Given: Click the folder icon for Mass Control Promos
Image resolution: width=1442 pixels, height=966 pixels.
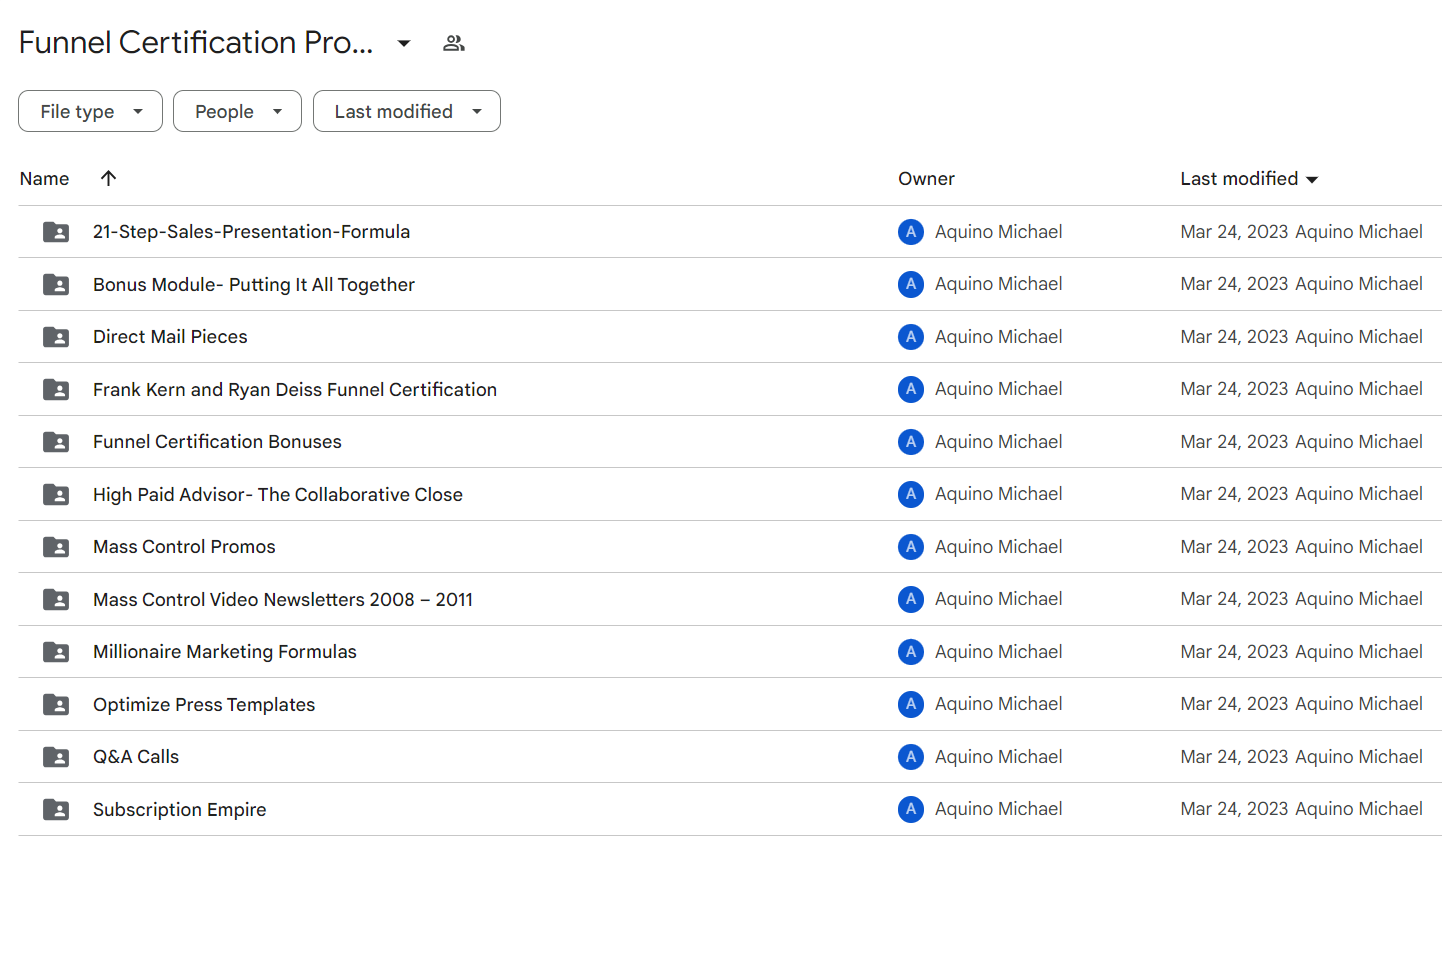Looking at the screenshot, I should click(x=56, y=547).
